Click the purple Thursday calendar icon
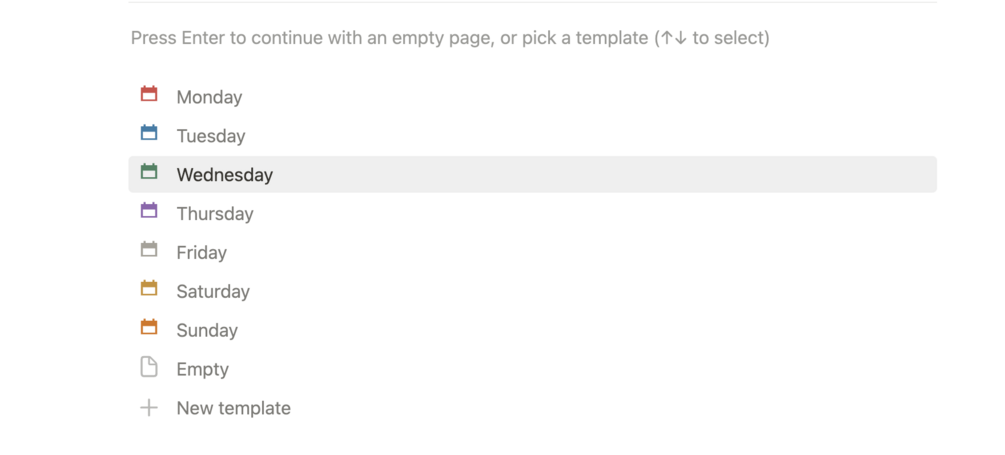 149,211
